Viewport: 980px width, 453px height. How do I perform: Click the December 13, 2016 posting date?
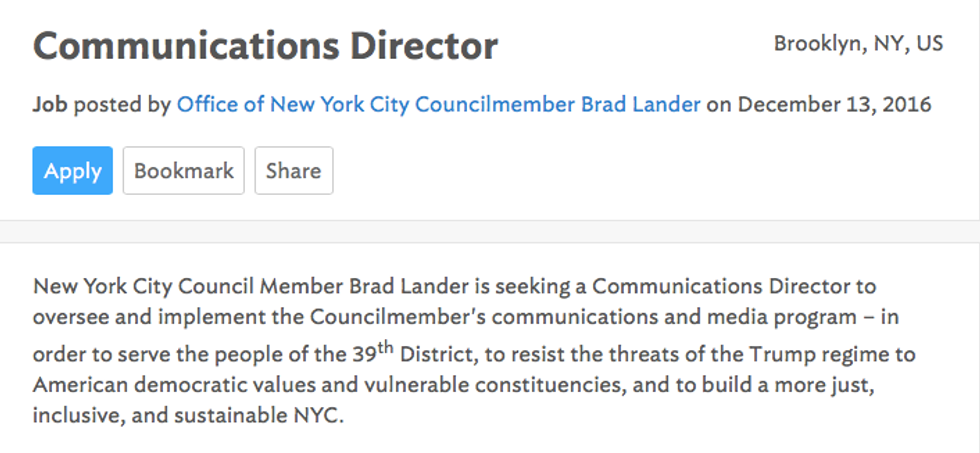point(834,104)
